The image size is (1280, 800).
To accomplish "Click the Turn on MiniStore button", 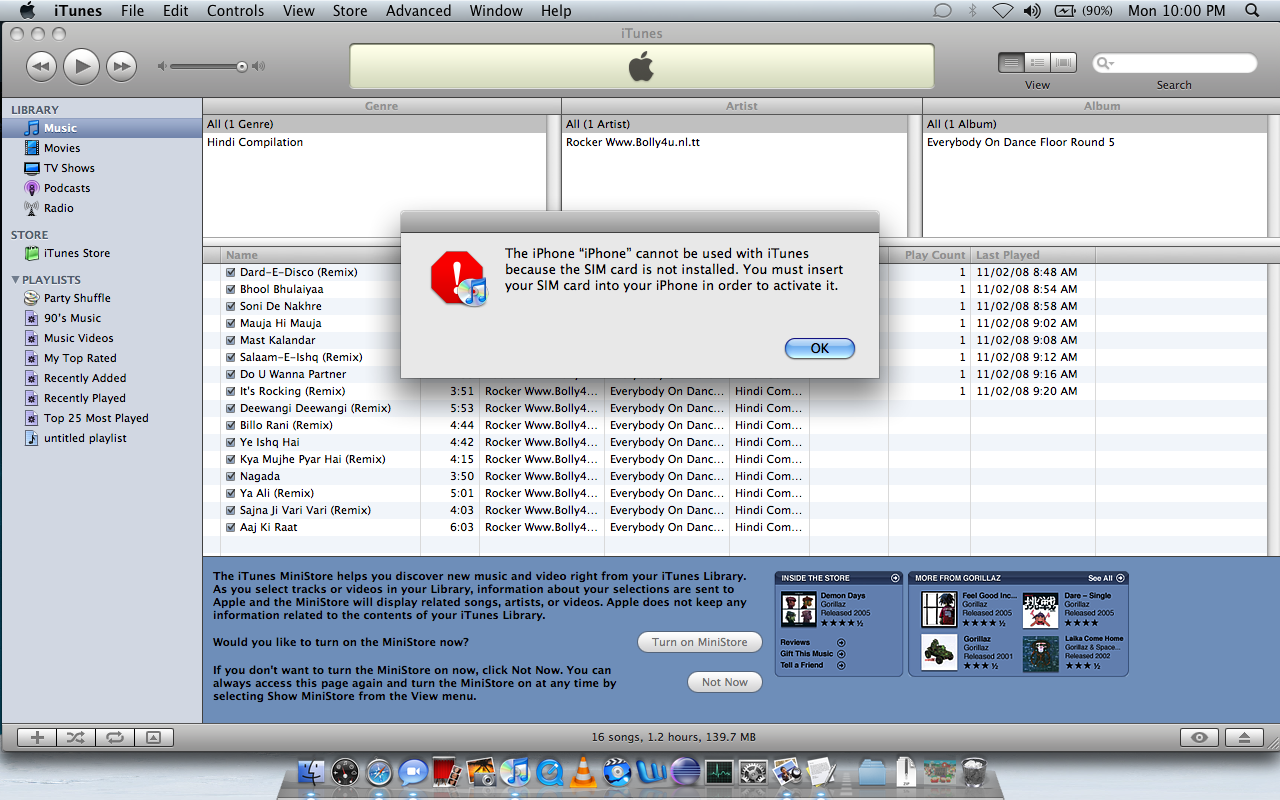I will [700, 642].
